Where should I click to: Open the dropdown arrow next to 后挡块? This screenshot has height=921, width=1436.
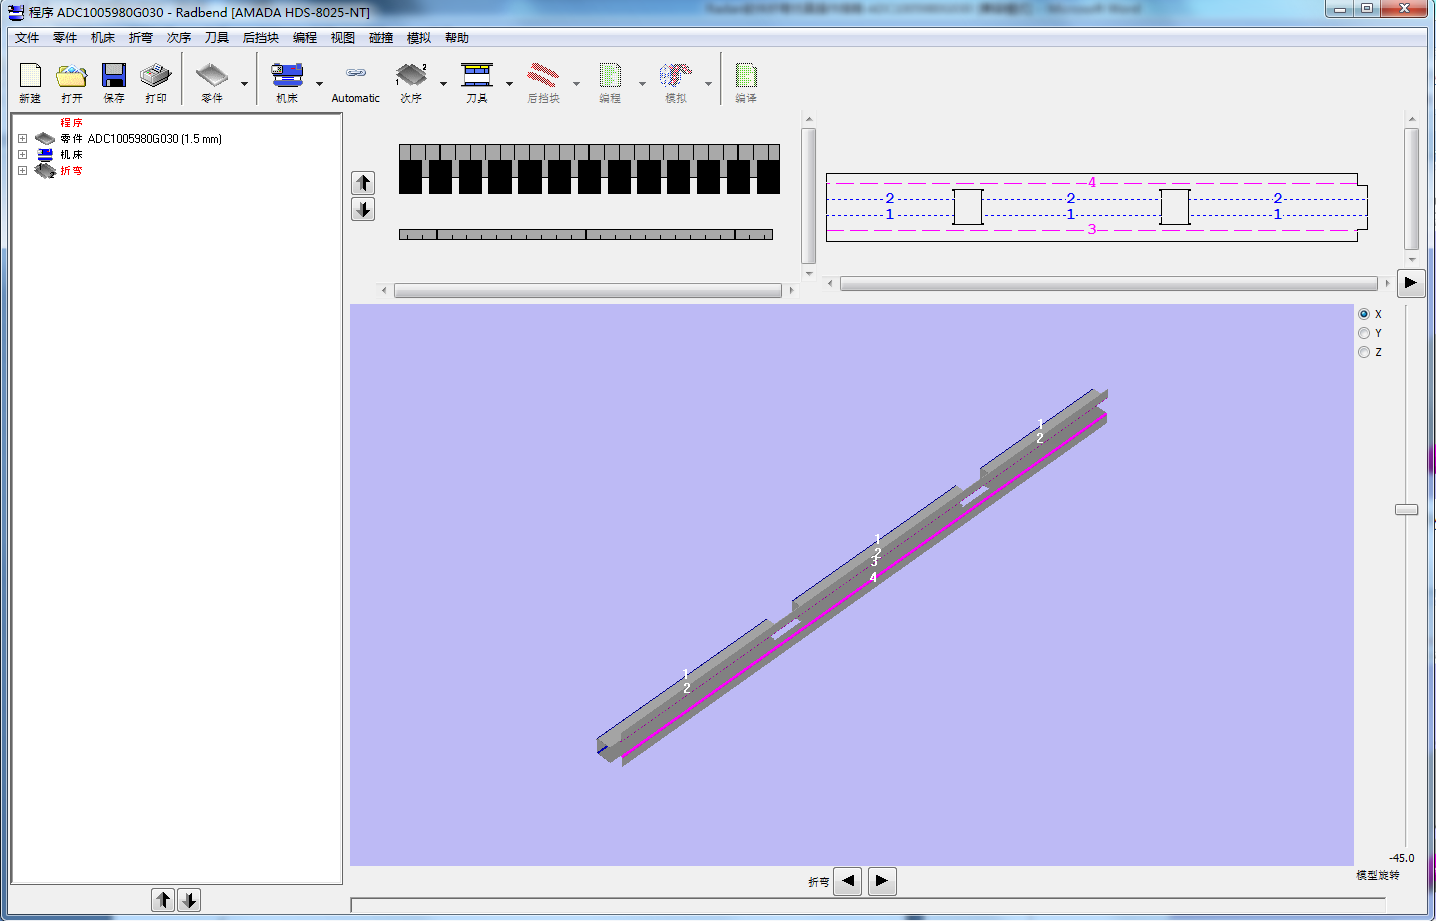(576, 84)
